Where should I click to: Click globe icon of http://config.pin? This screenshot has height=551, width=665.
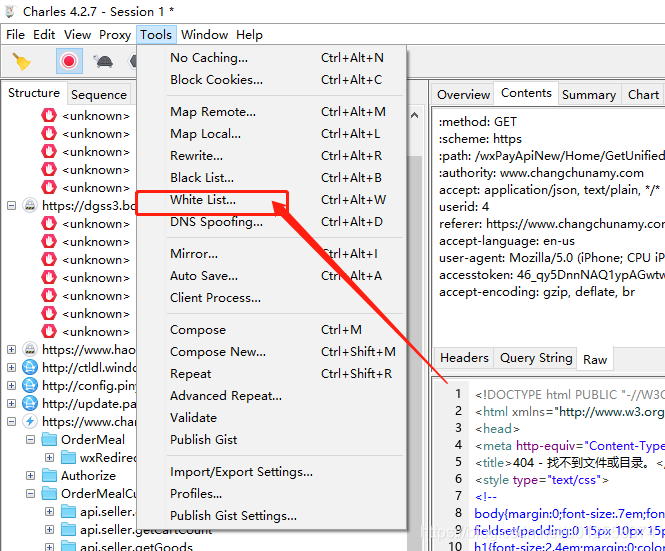(x=30, y=385)
